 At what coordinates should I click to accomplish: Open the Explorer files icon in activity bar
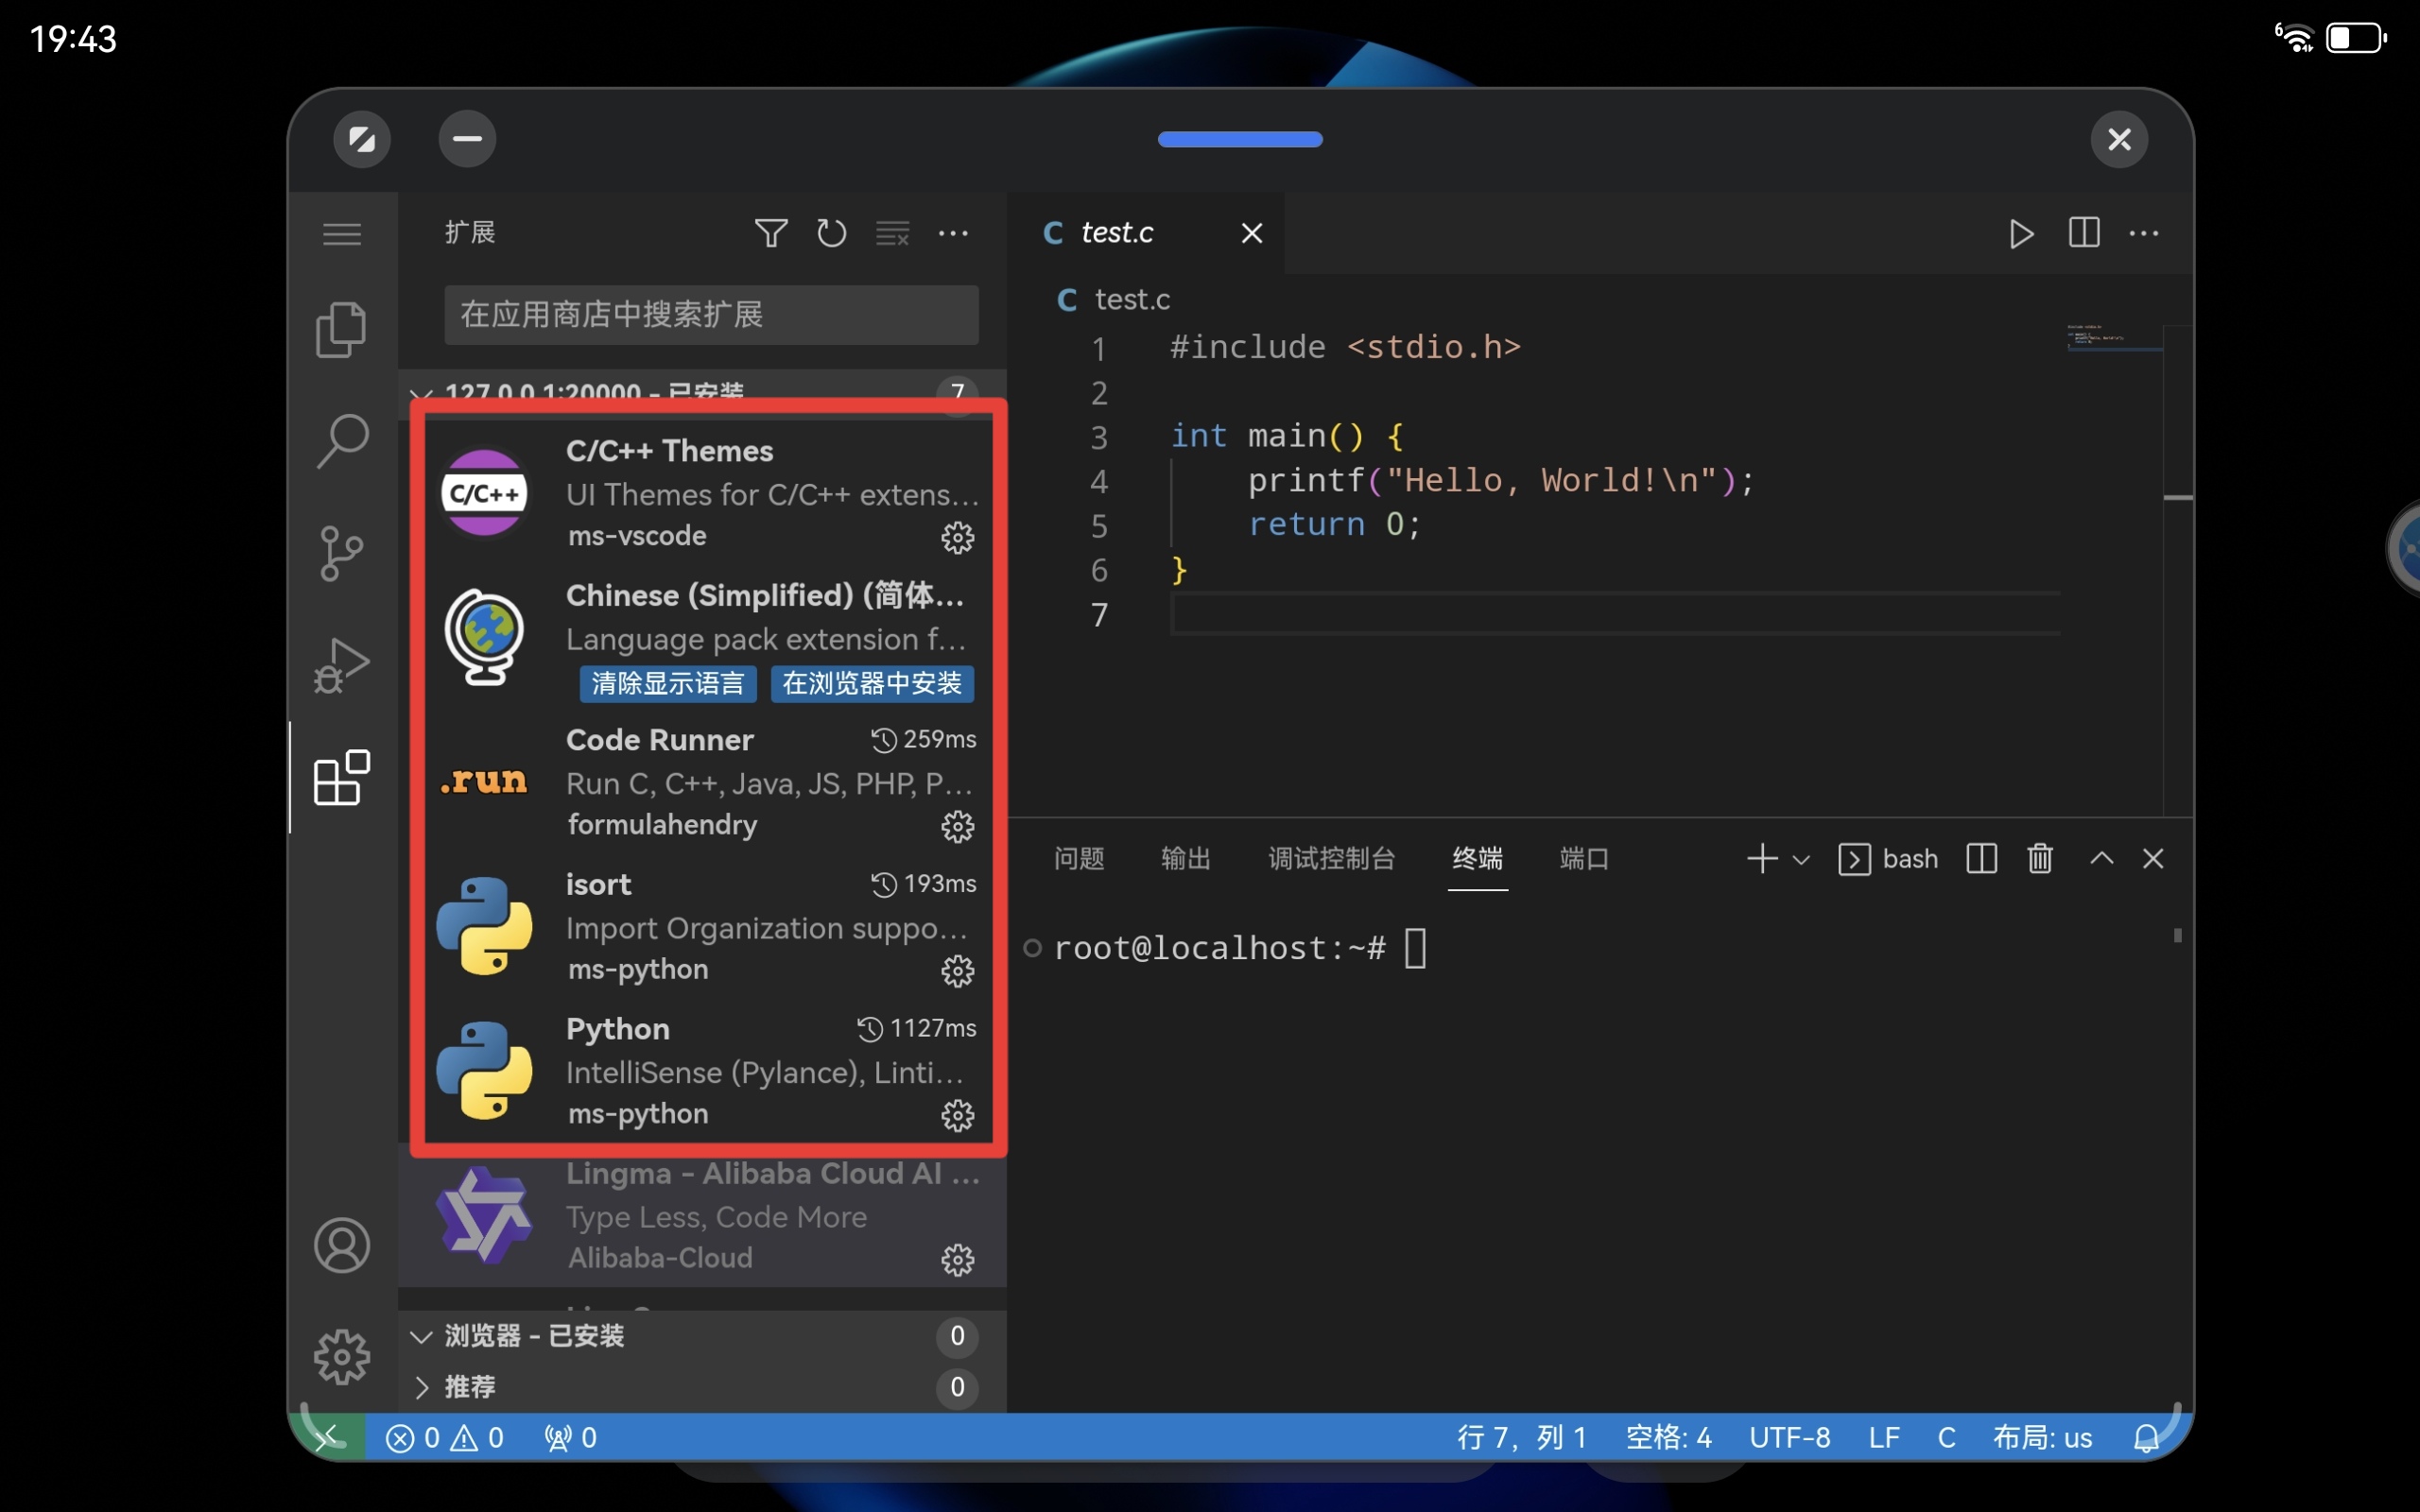[x=341, y=329]
